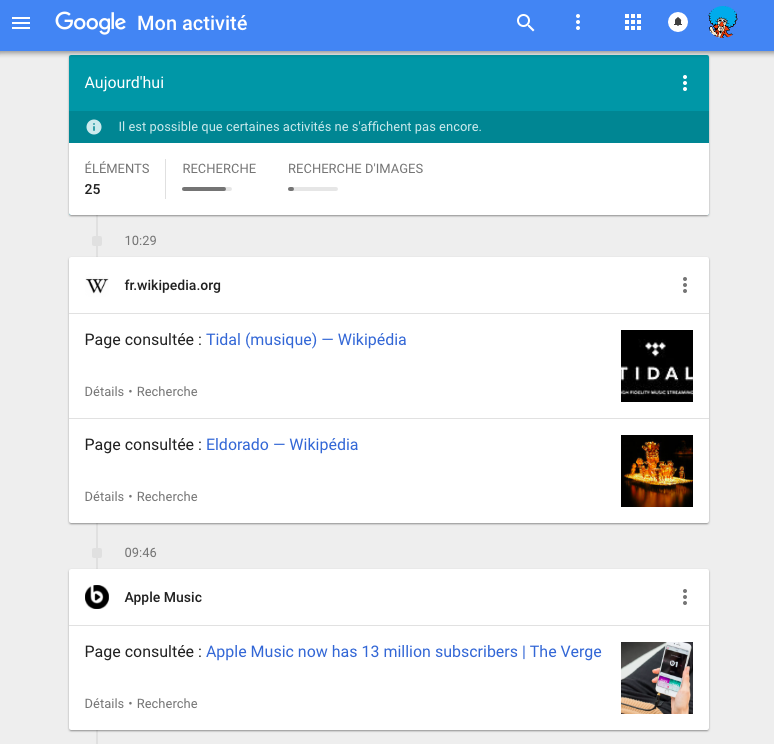Open Aujourd'hui card options menu

point(685,83)
